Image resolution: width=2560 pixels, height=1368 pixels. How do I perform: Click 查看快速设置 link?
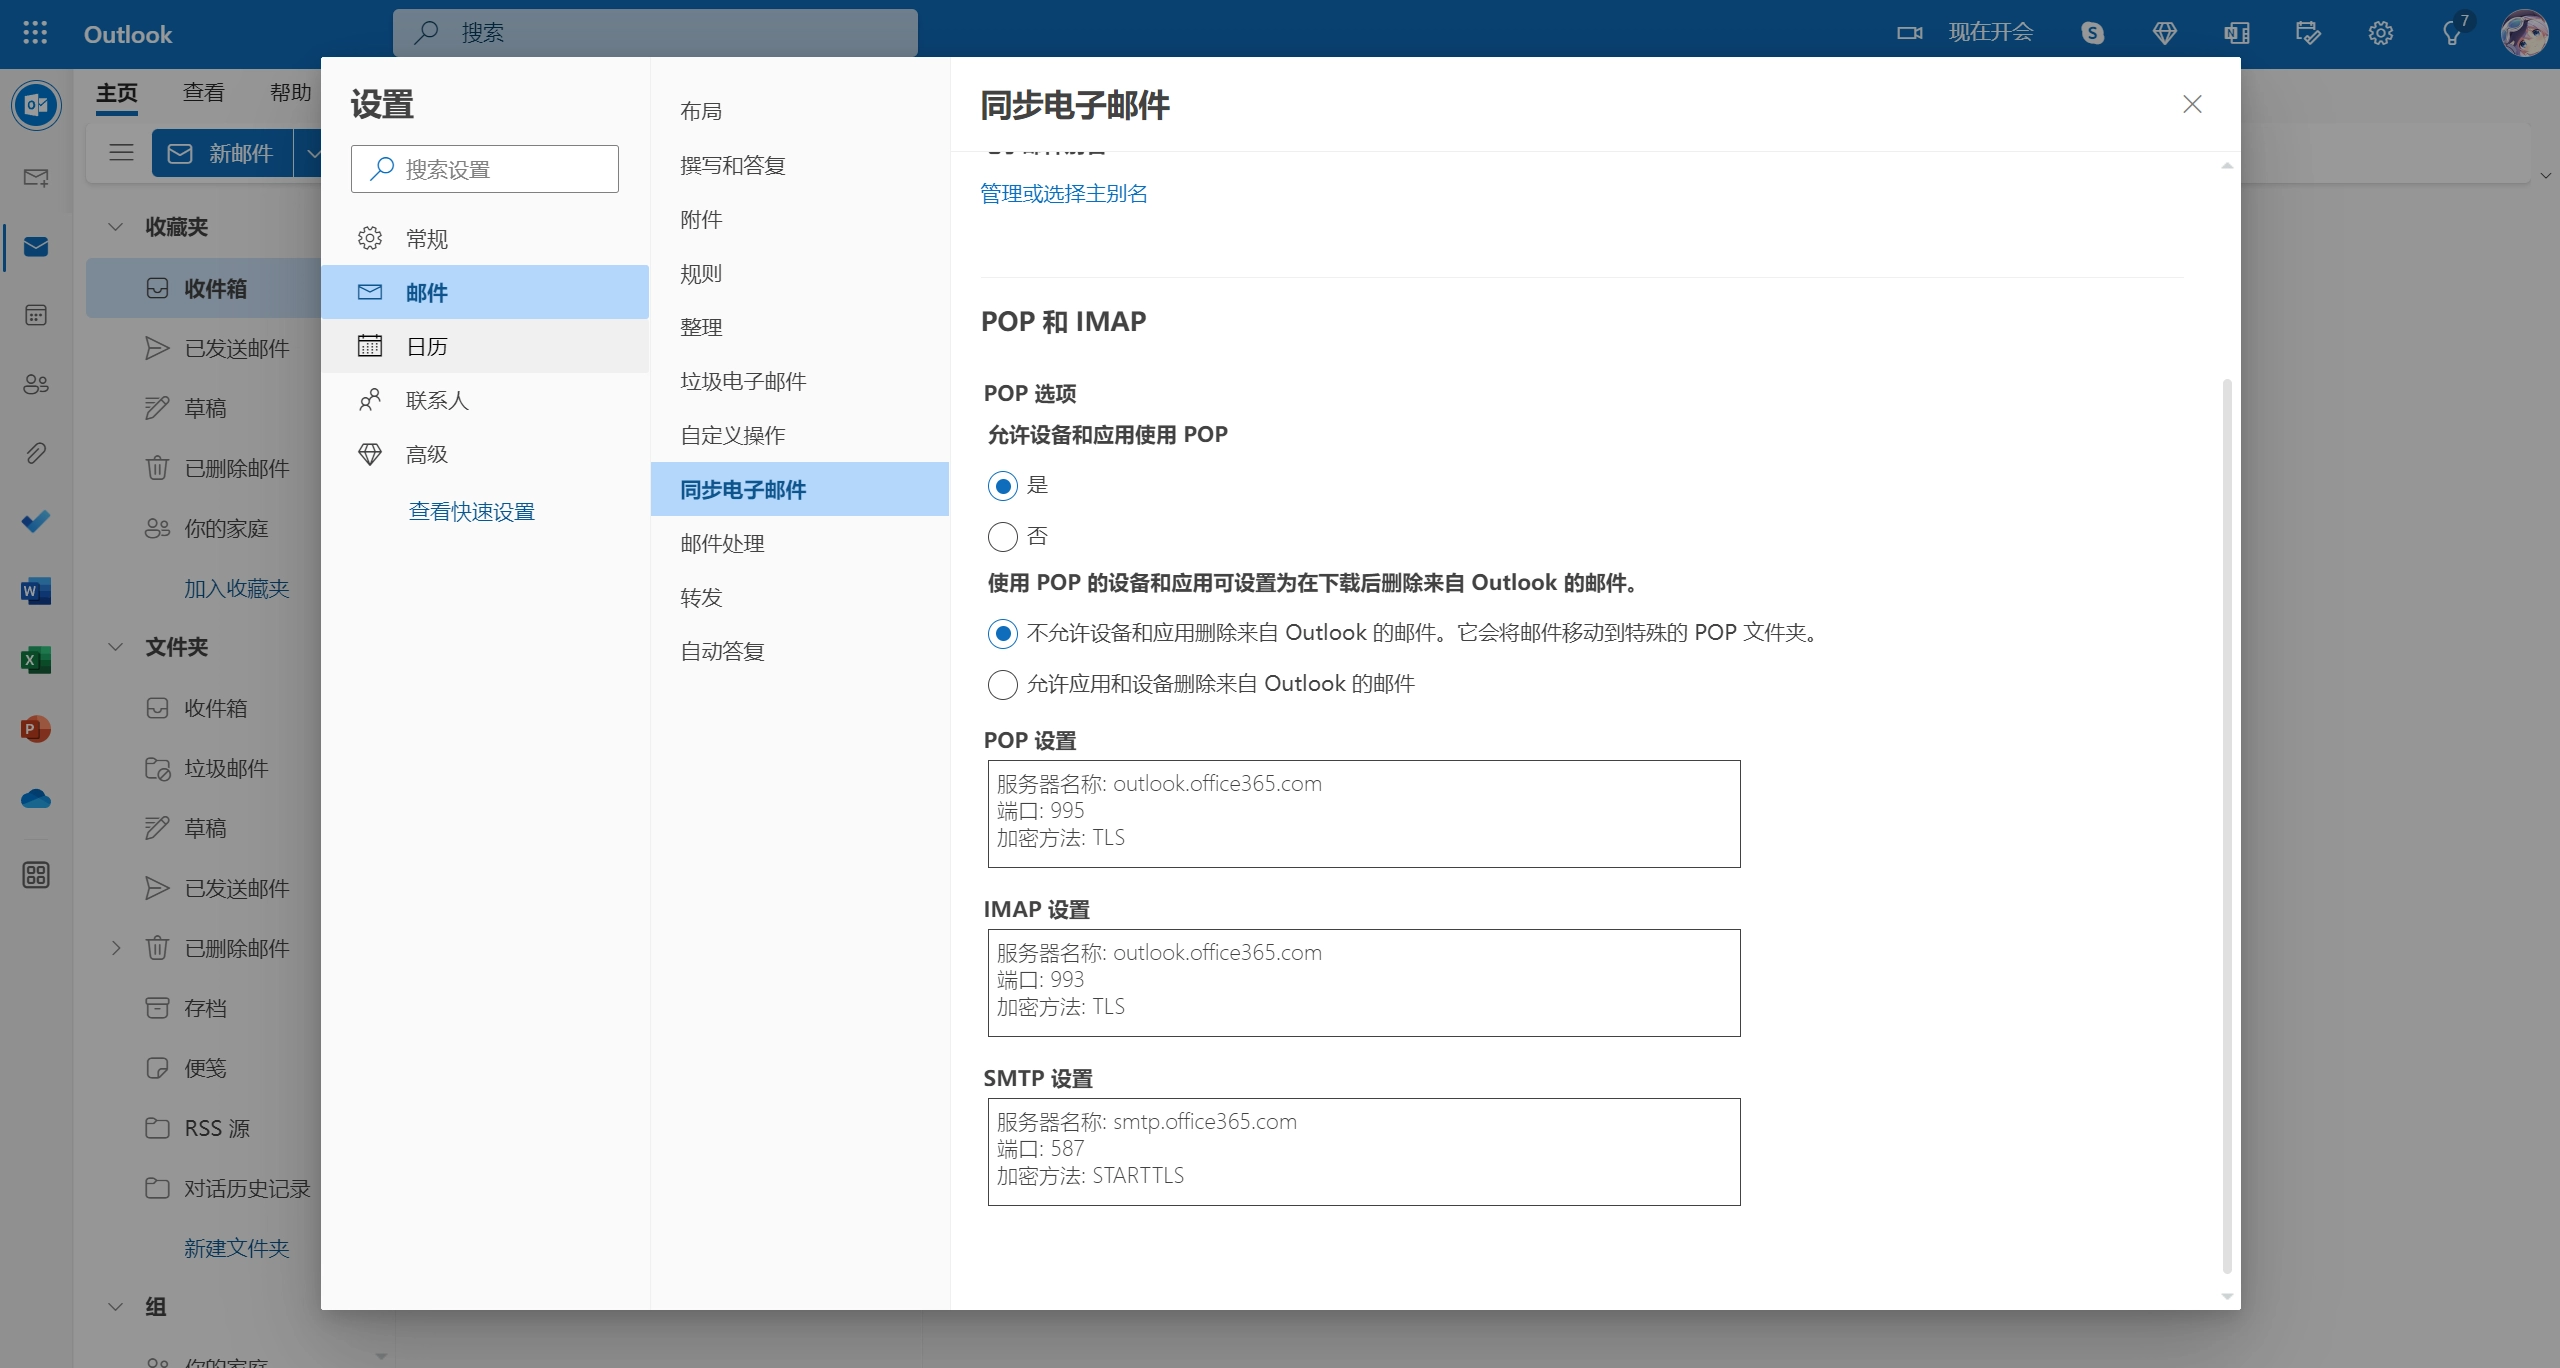472,512
